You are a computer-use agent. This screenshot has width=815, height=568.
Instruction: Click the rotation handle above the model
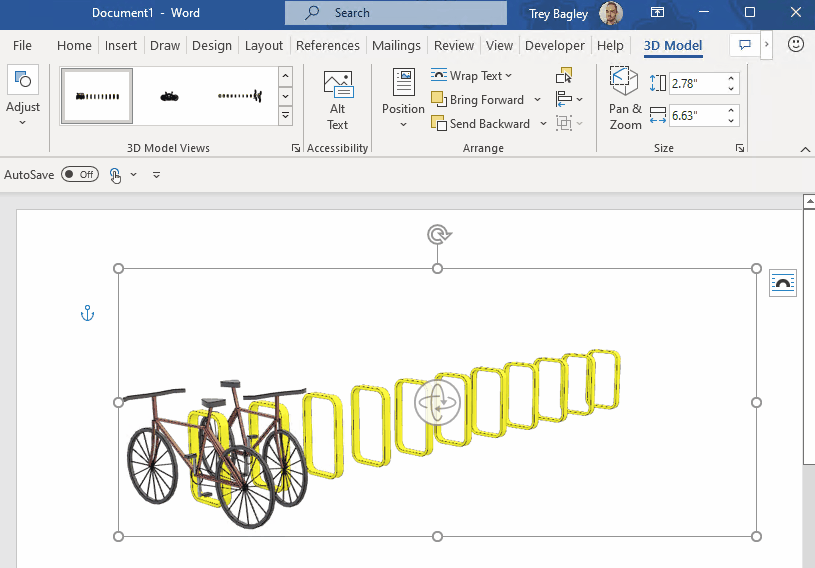[x=437, y=235]
